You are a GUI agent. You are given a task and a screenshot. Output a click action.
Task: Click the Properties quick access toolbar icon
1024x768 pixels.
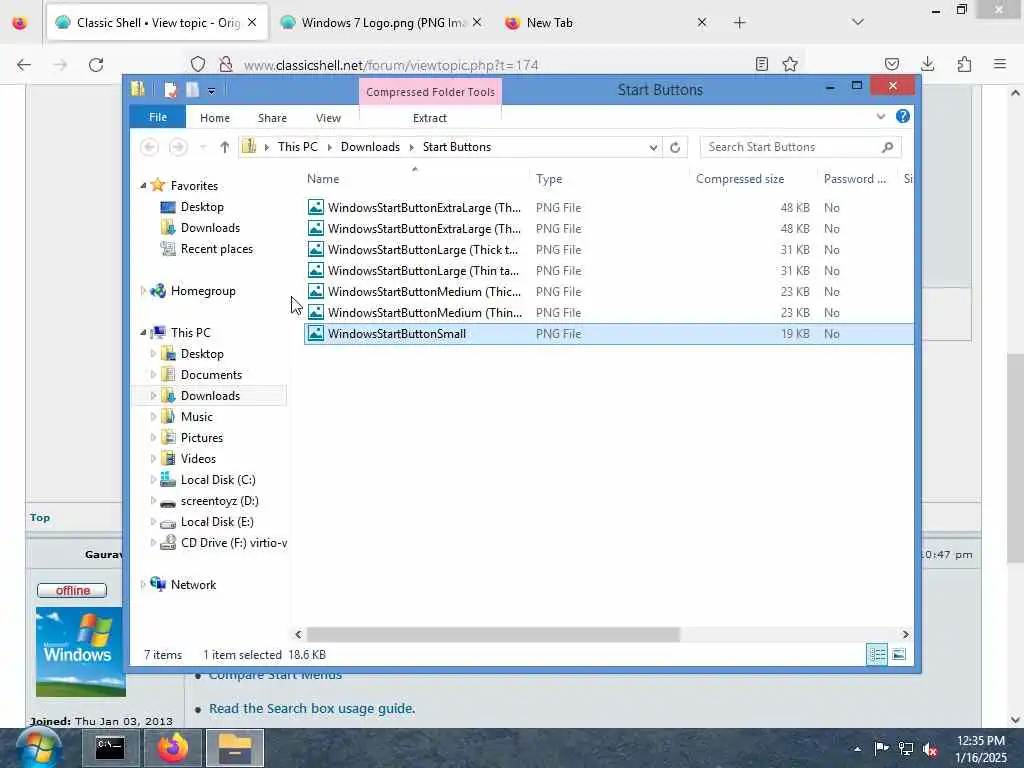(170, 89)
